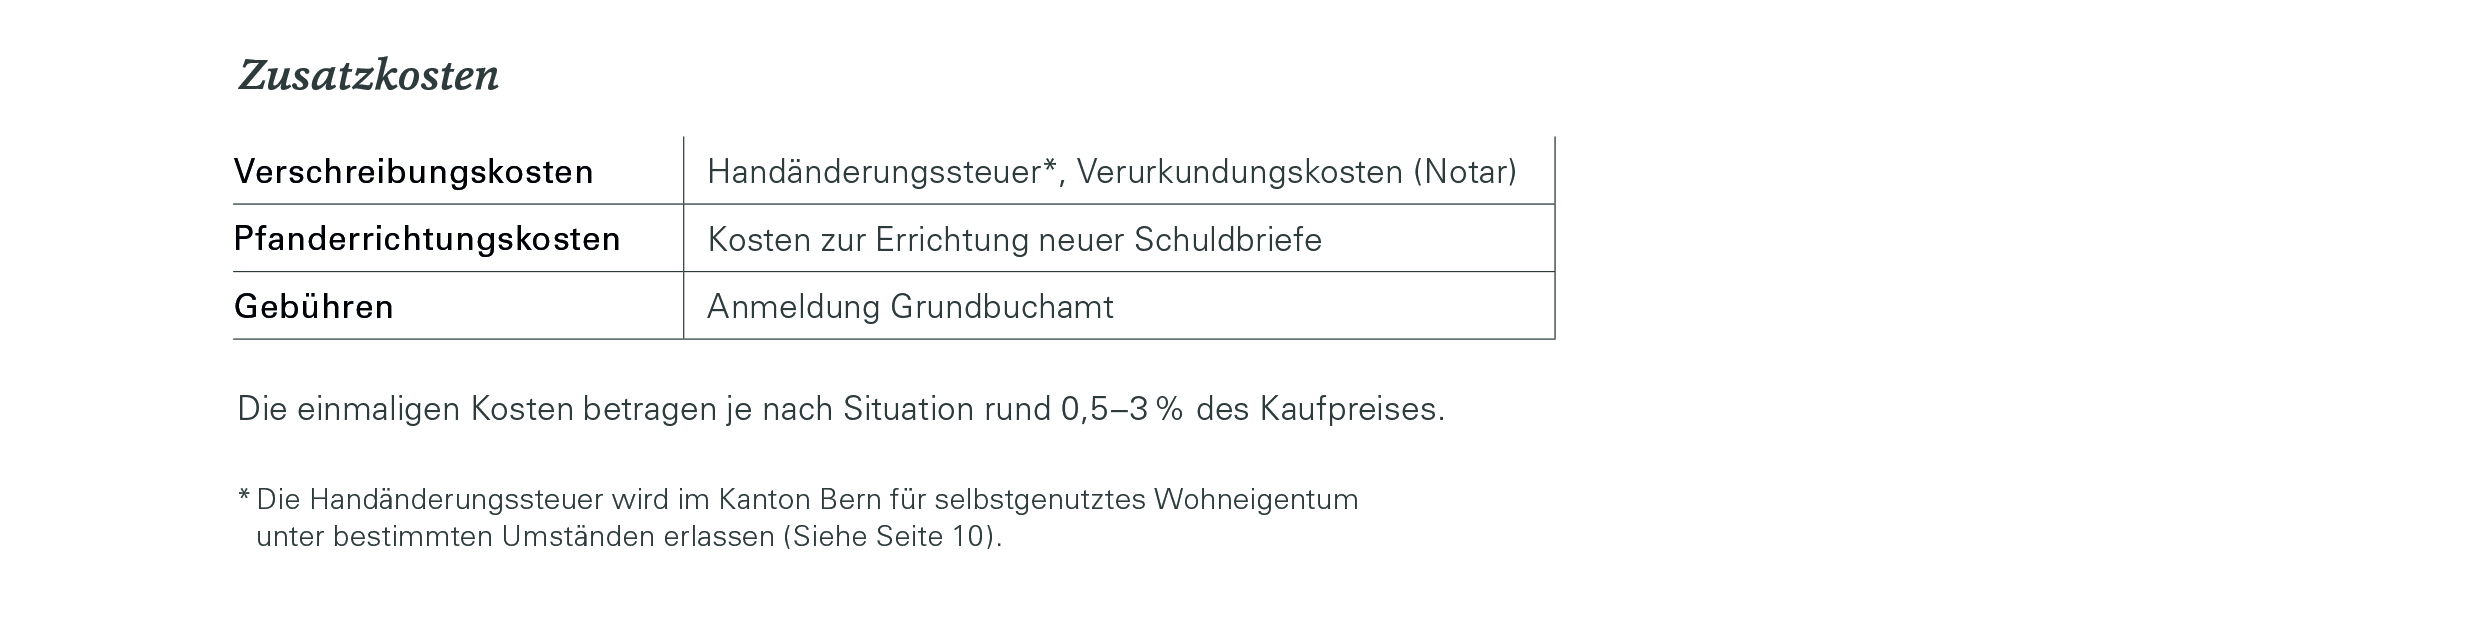
Task: Click the Handänderungssteuer* text in table
Action: click(x=882, y=172)
